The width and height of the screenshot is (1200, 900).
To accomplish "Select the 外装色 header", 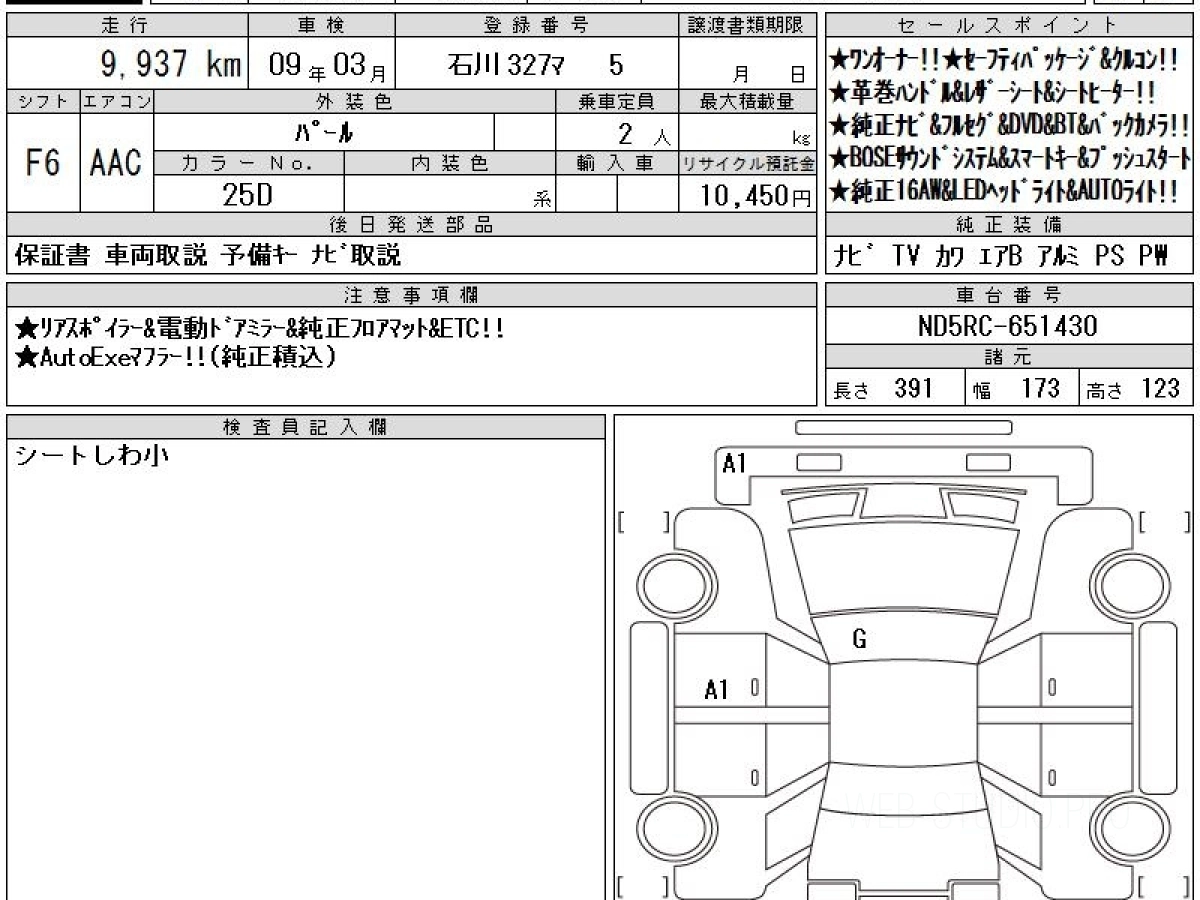I will coord(354,101).
